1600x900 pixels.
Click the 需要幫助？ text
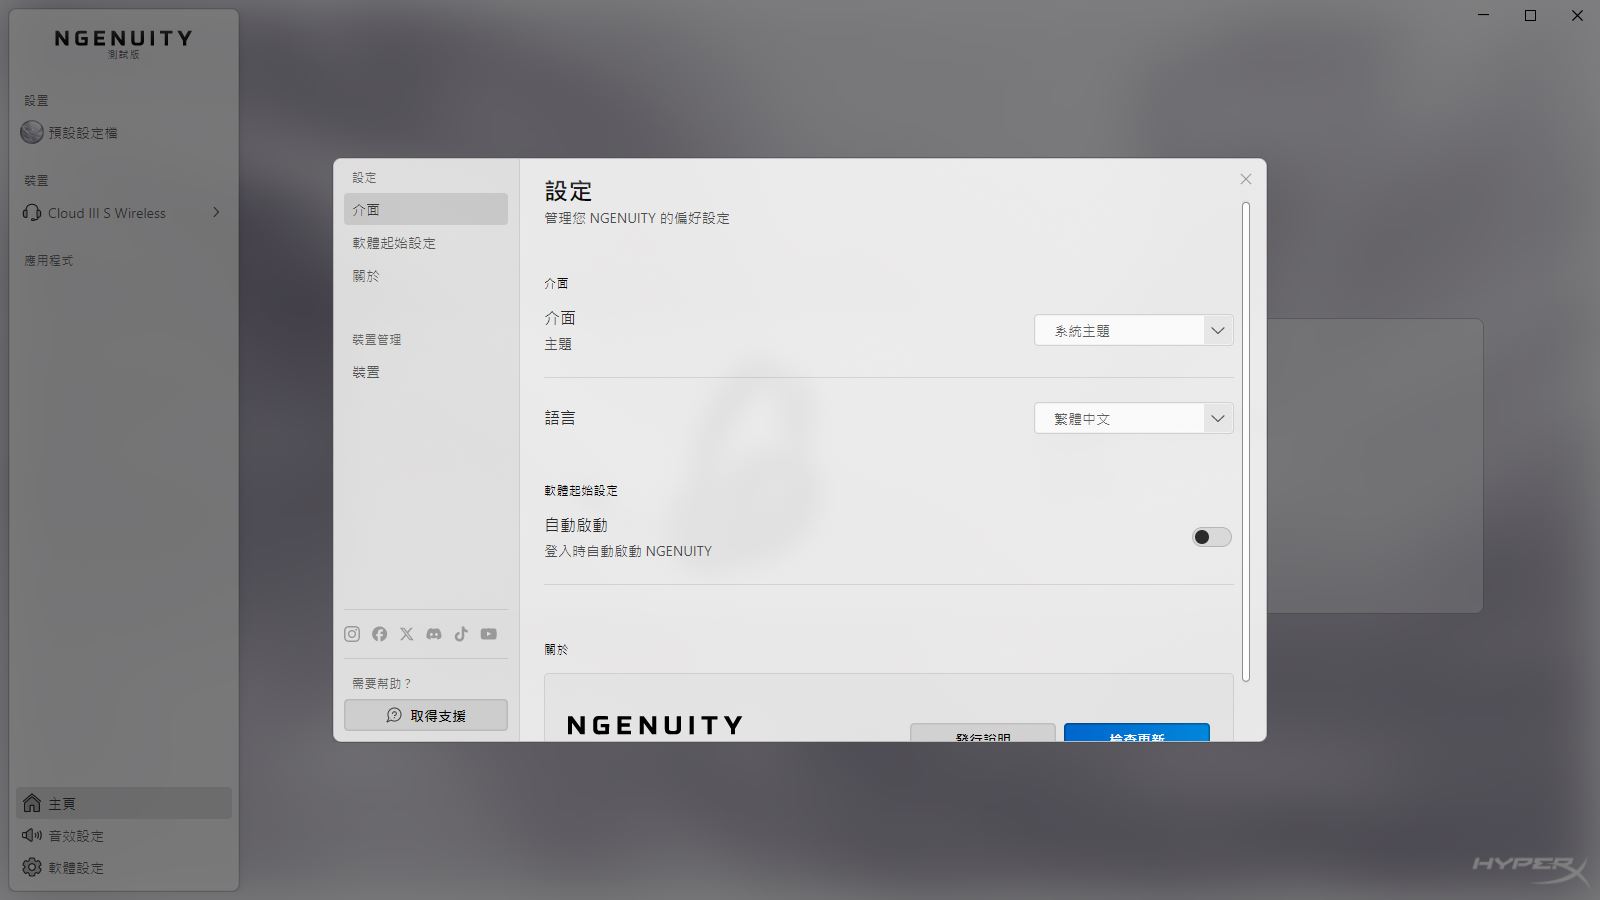pos(382,683)
